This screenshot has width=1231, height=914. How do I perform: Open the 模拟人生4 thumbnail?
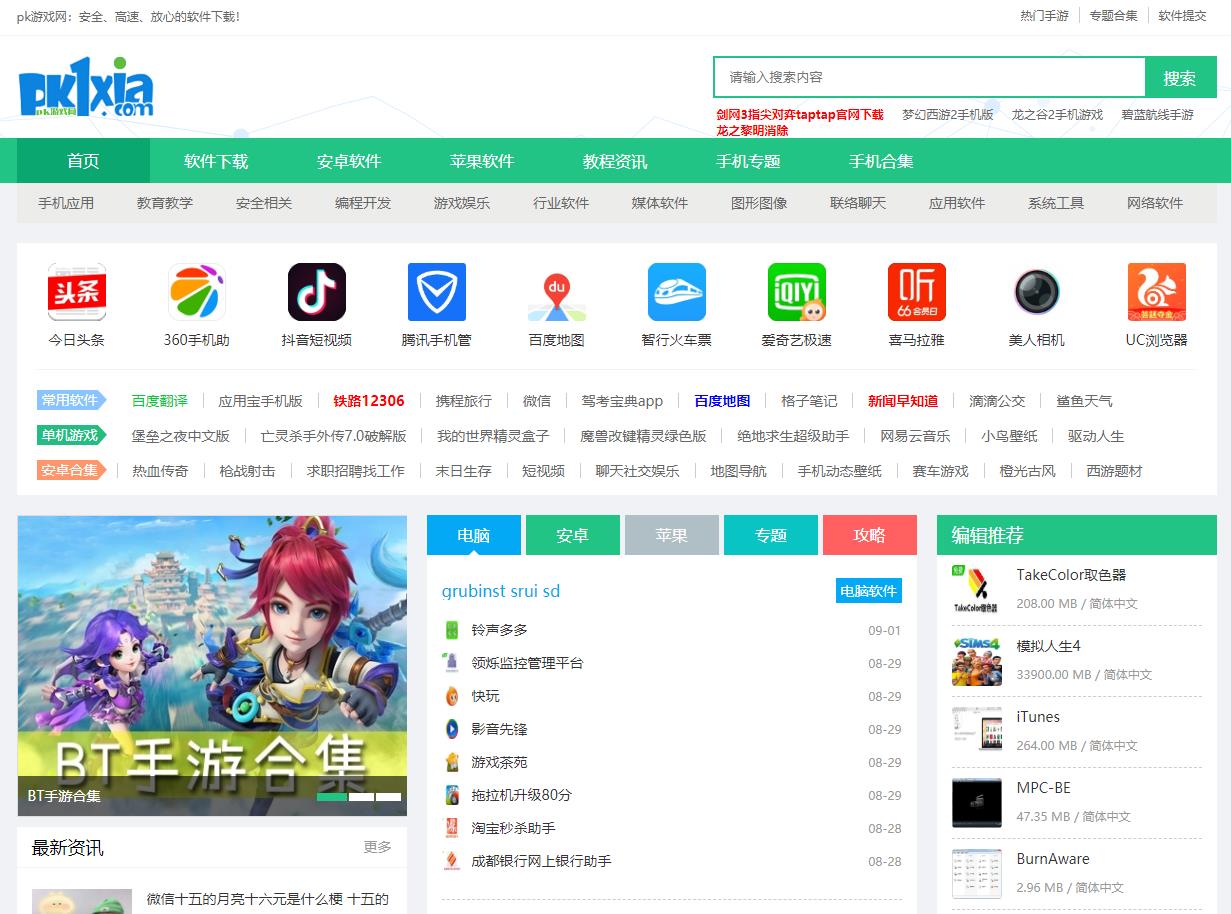point(977,661)
